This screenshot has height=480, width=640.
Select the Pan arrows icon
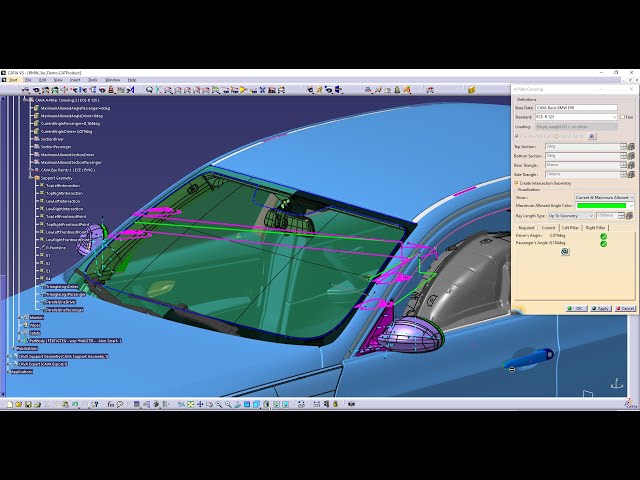tap(200, 404)
